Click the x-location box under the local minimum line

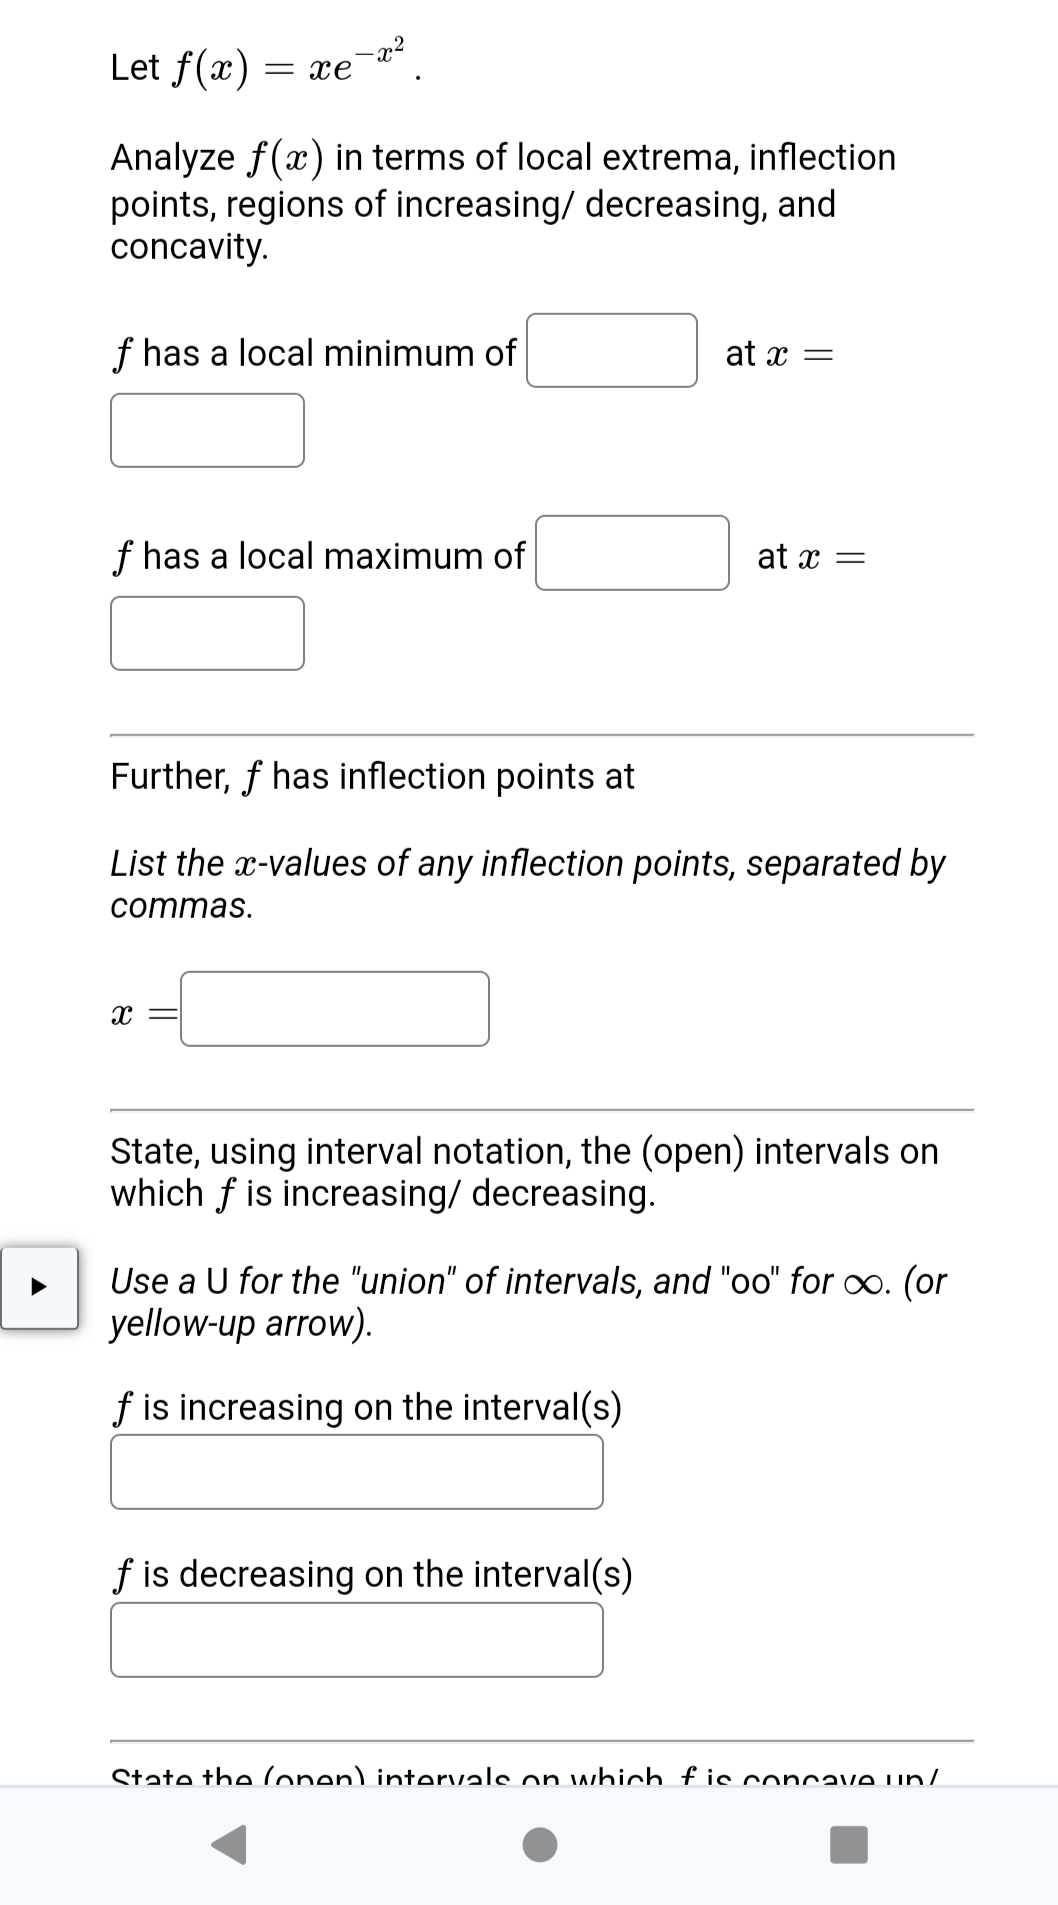click(x=206, y=431)
